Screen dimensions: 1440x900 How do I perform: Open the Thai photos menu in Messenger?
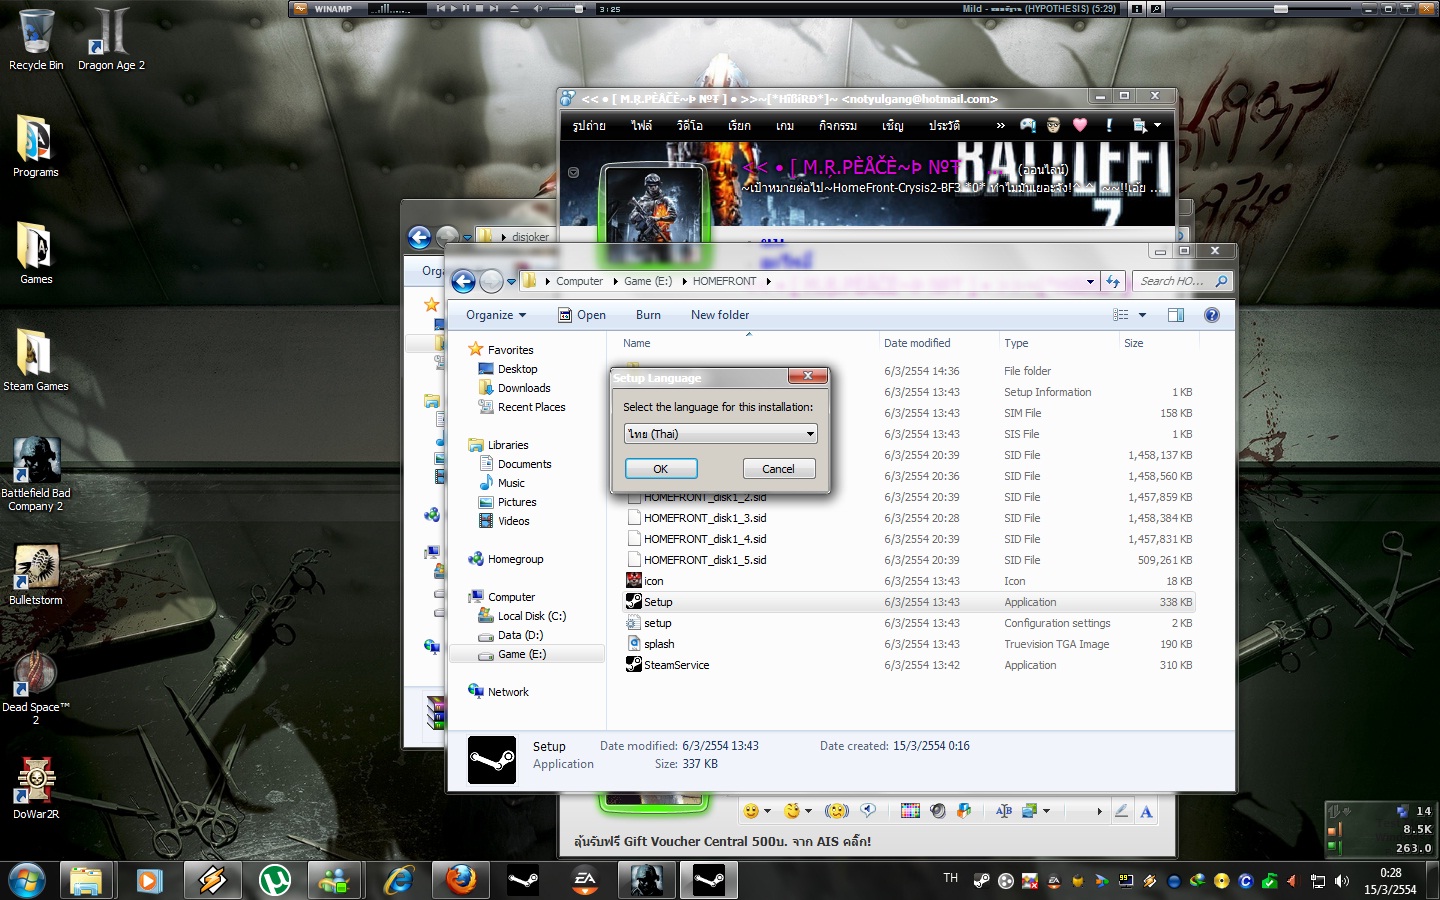(x=589, y=126)
